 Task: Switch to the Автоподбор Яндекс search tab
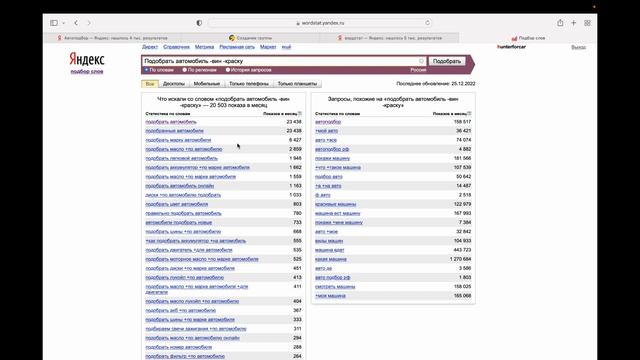click(112, 38)
